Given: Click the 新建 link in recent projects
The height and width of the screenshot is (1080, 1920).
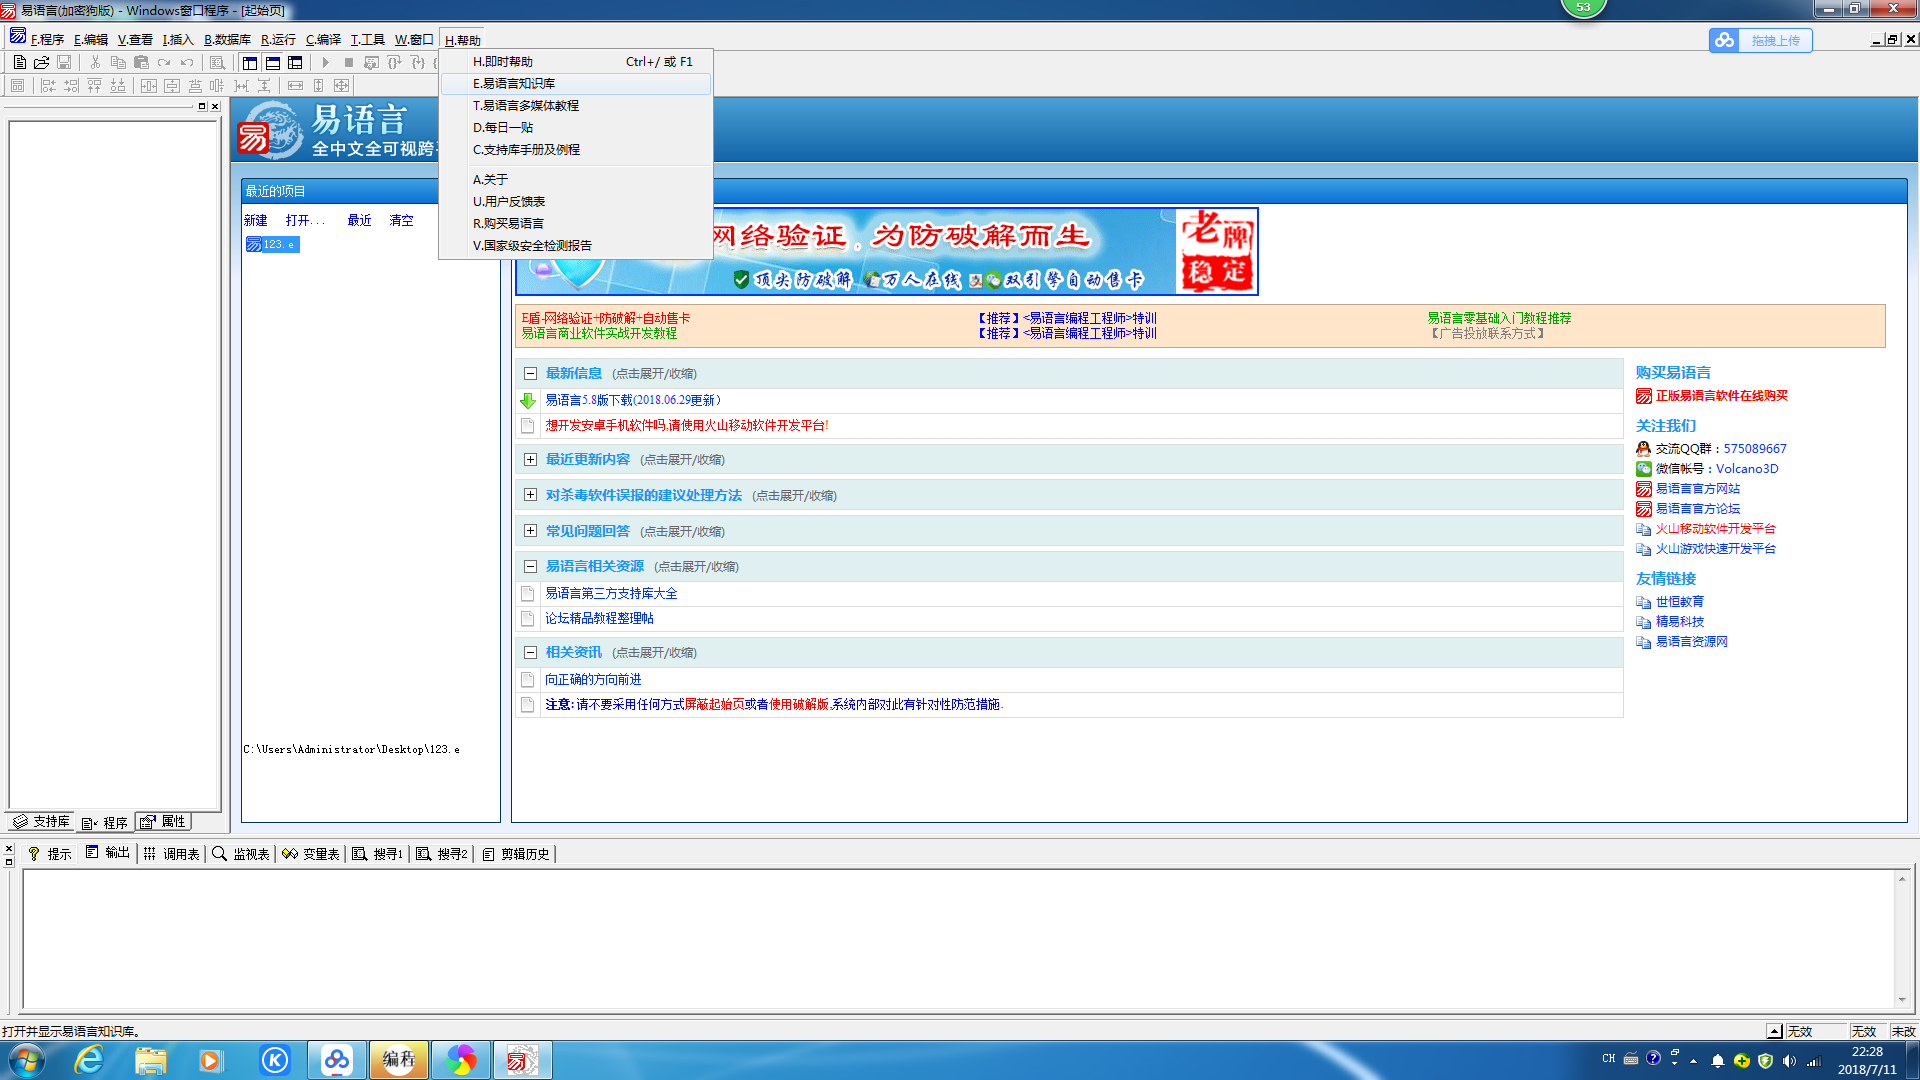Looking at the screenshot, I should pyautogui.click(x=256, y=221).
